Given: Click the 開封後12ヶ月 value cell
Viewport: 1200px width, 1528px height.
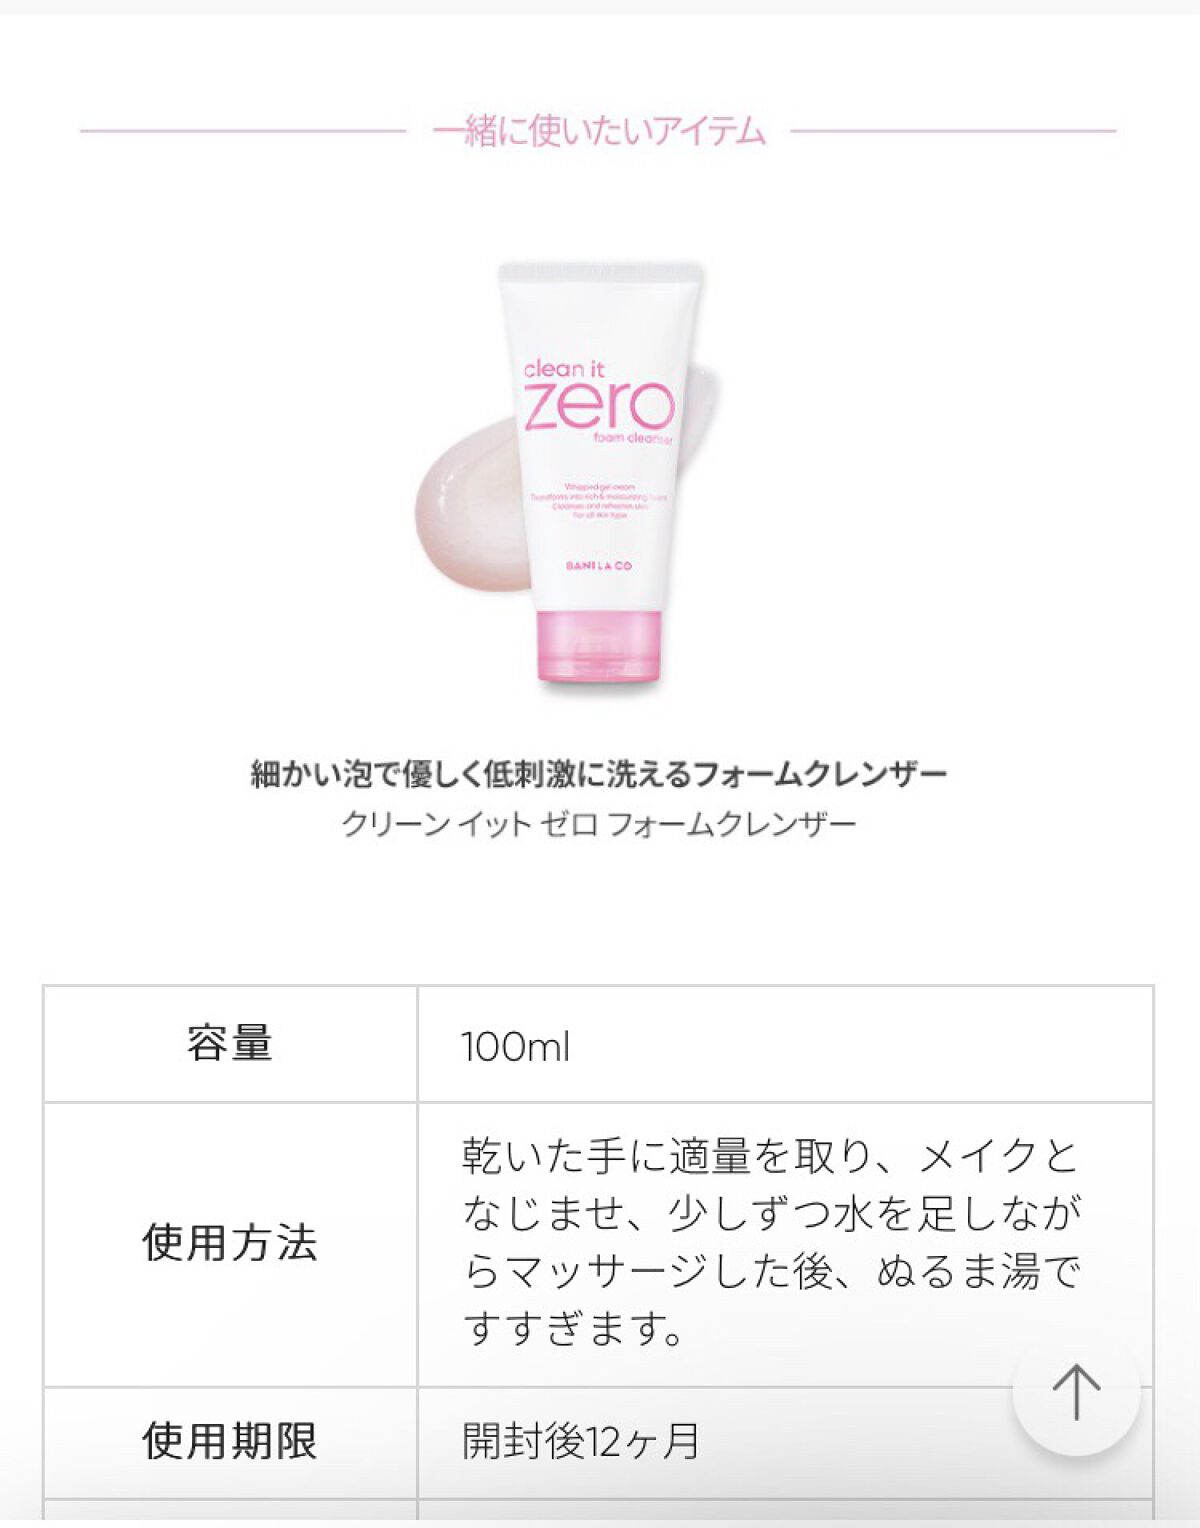Looking at the screenshot, I should tap(785, 1441).
